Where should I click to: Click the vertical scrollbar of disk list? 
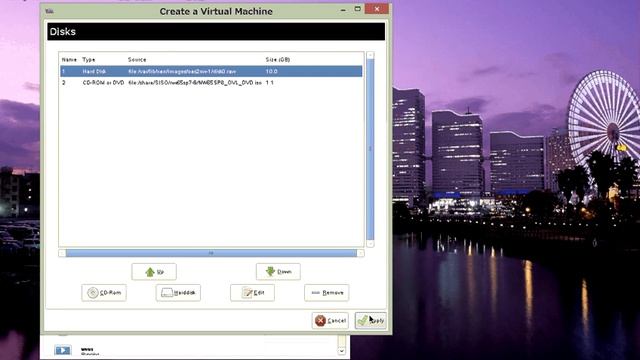click(x=370, y=149)
